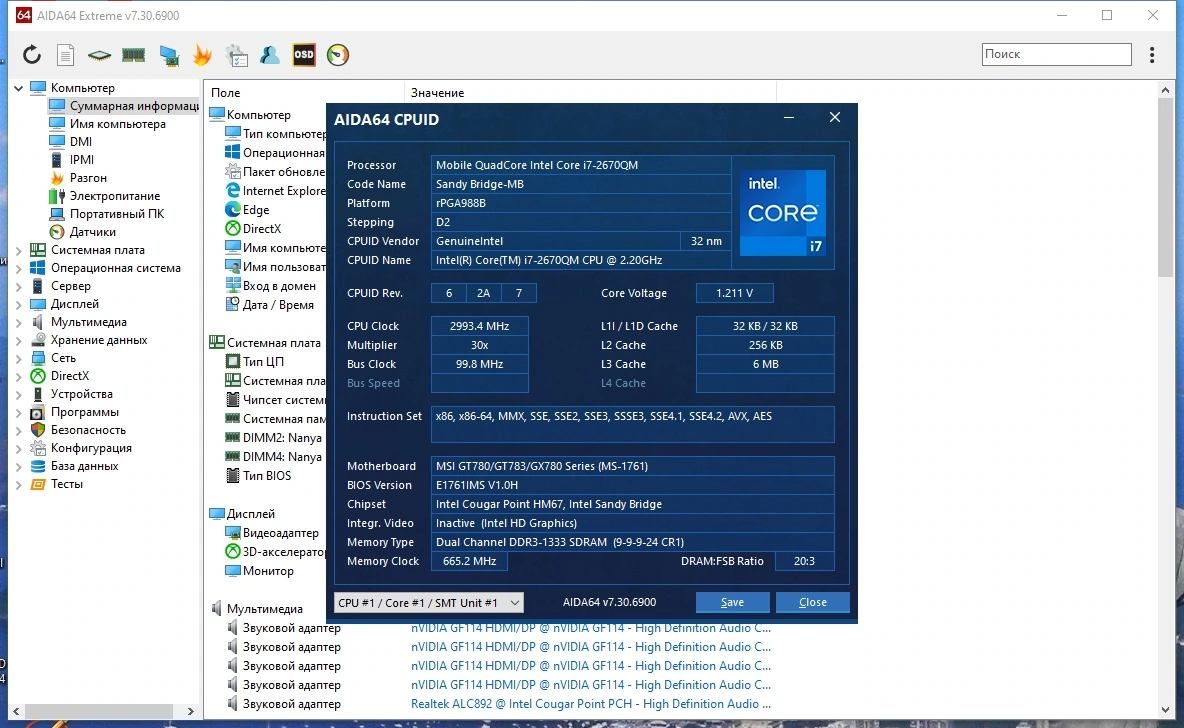Click the DRAM:FSB Ratio value 20:3
This screenshot has width=1184, height=728.
[x=804, y=561]
